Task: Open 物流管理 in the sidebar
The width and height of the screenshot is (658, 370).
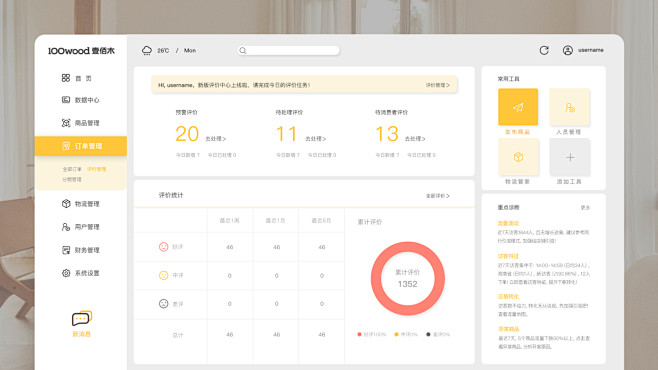Action: pyautogui.click(x=81, y=204)
